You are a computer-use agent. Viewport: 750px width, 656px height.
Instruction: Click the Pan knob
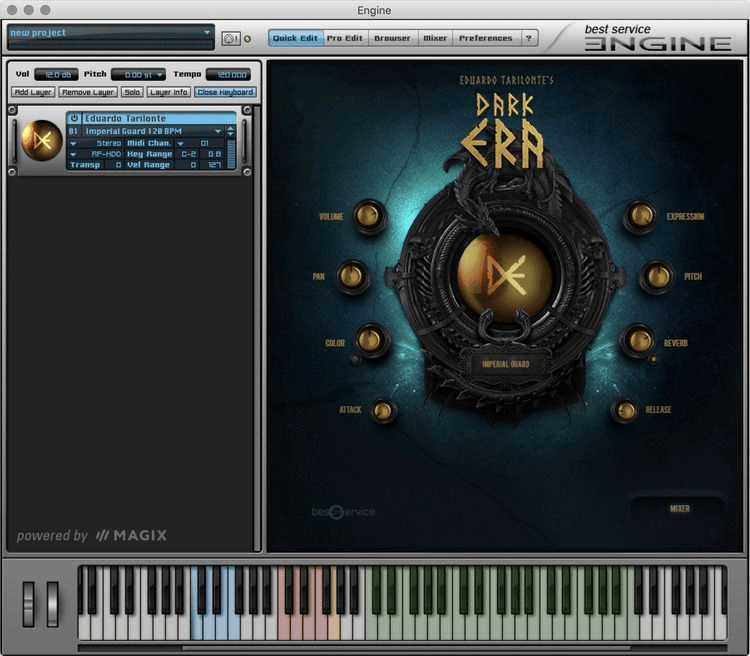(352, 276)
